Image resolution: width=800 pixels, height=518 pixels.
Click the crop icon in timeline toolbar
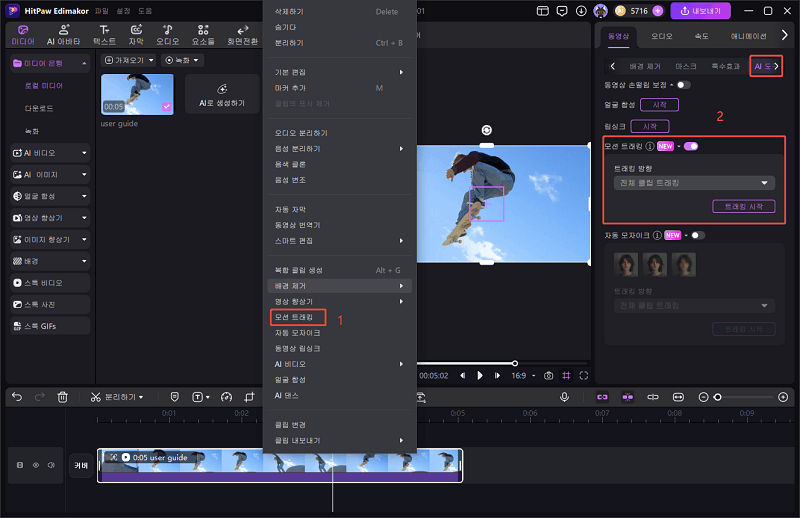(249, 397)
